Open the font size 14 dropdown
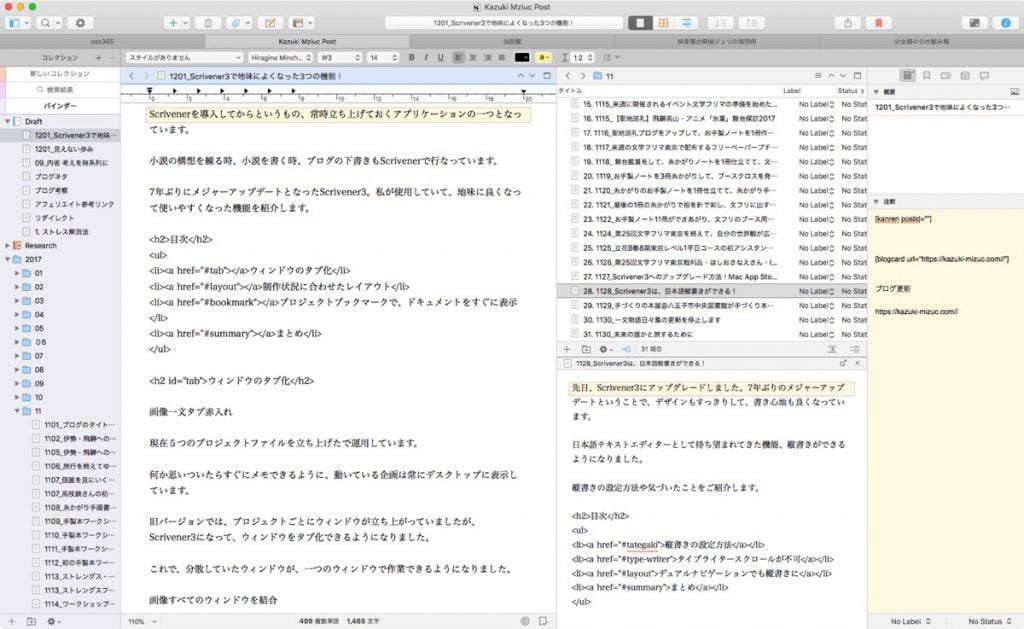1024x629 pixels. click(383, 57)
